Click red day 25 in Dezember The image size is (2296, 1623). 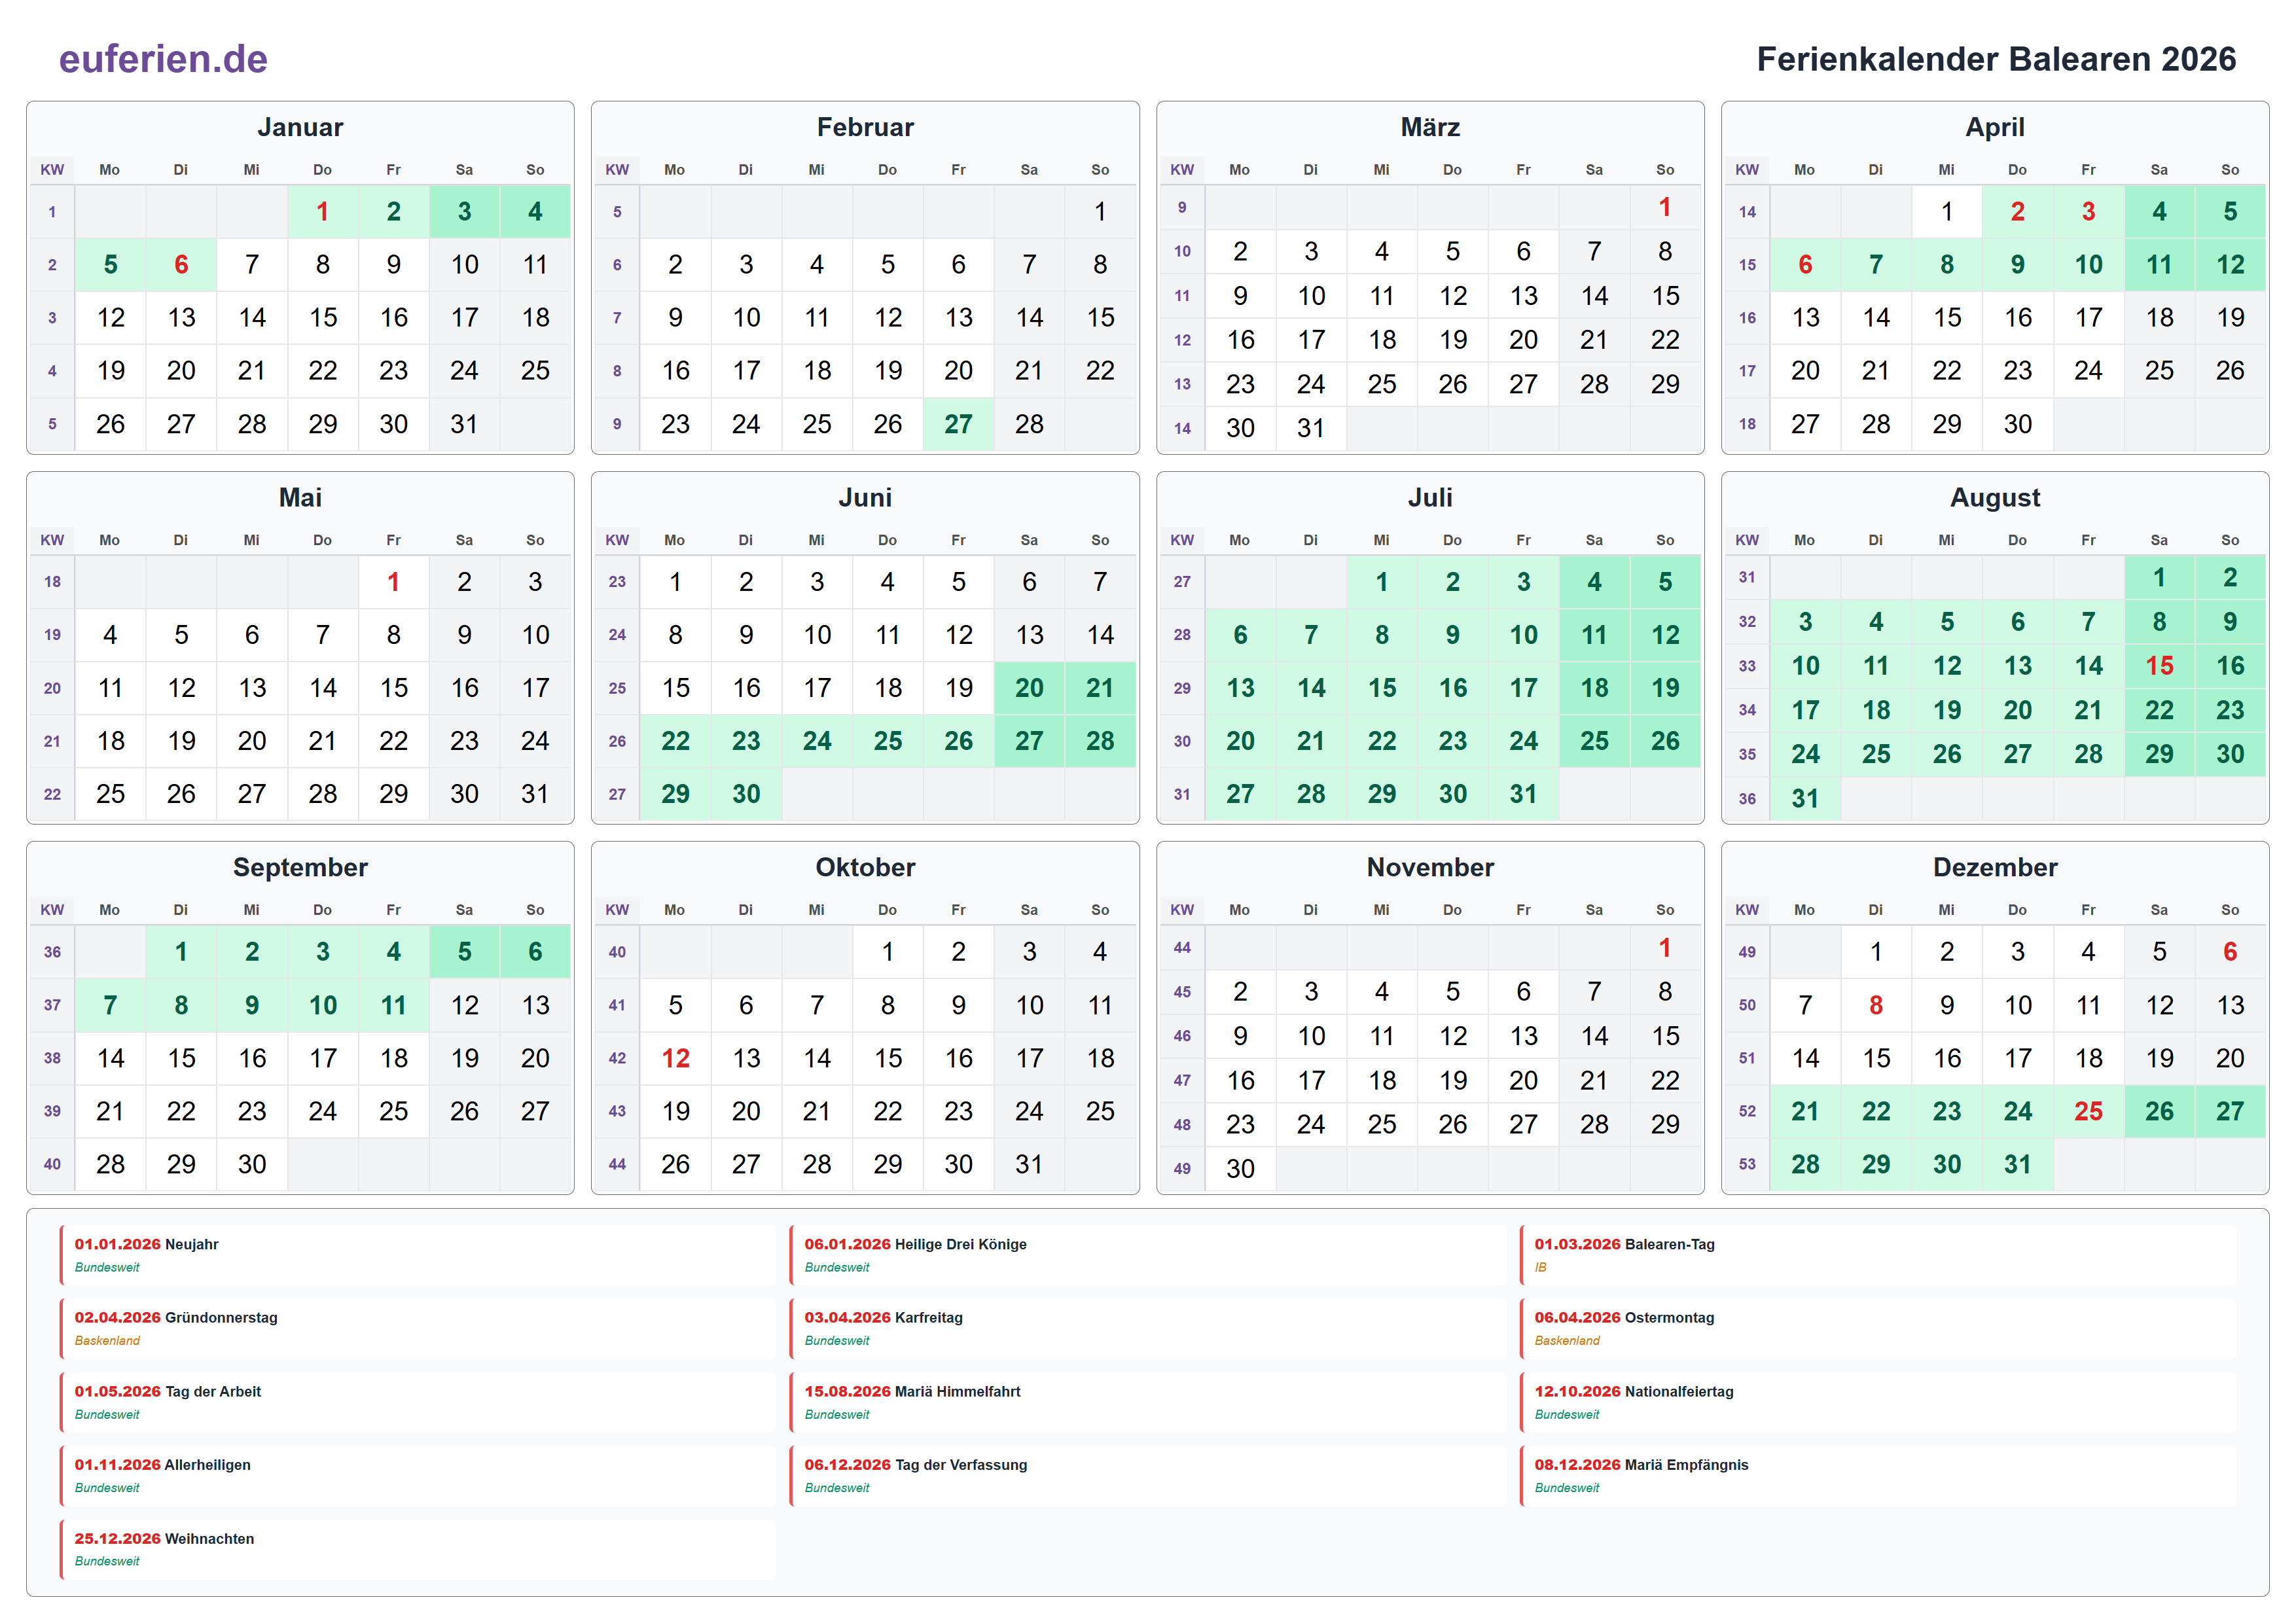pos(2088,1111)
